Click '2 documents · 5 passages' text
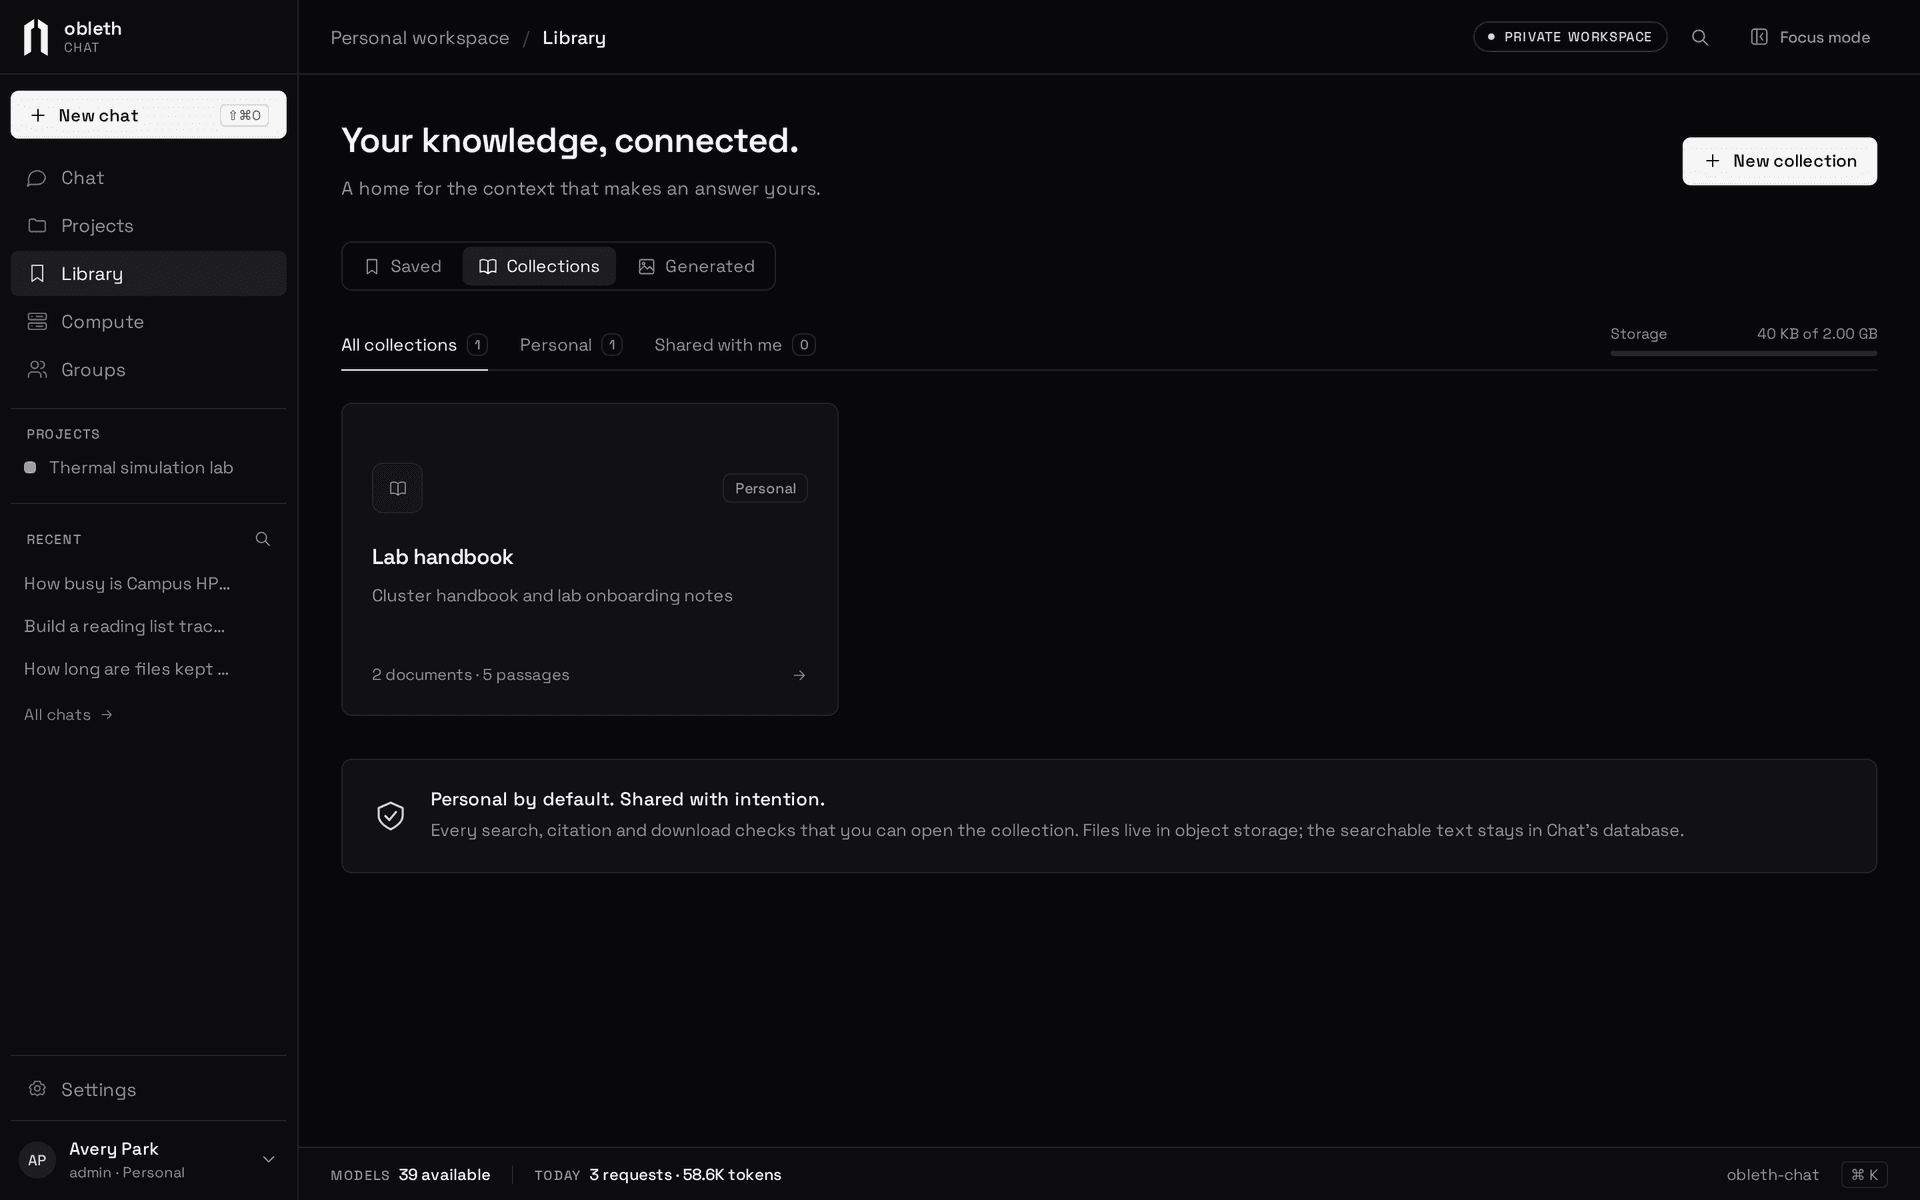This screenshot has height=1200, width=1920. point(470,675)
